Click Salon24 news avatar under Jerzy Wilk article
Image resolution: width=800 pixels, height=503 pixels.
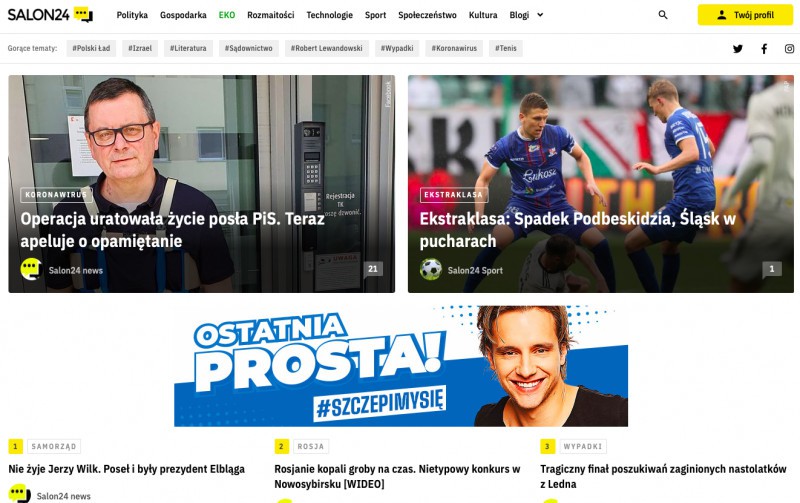(19, 494)
